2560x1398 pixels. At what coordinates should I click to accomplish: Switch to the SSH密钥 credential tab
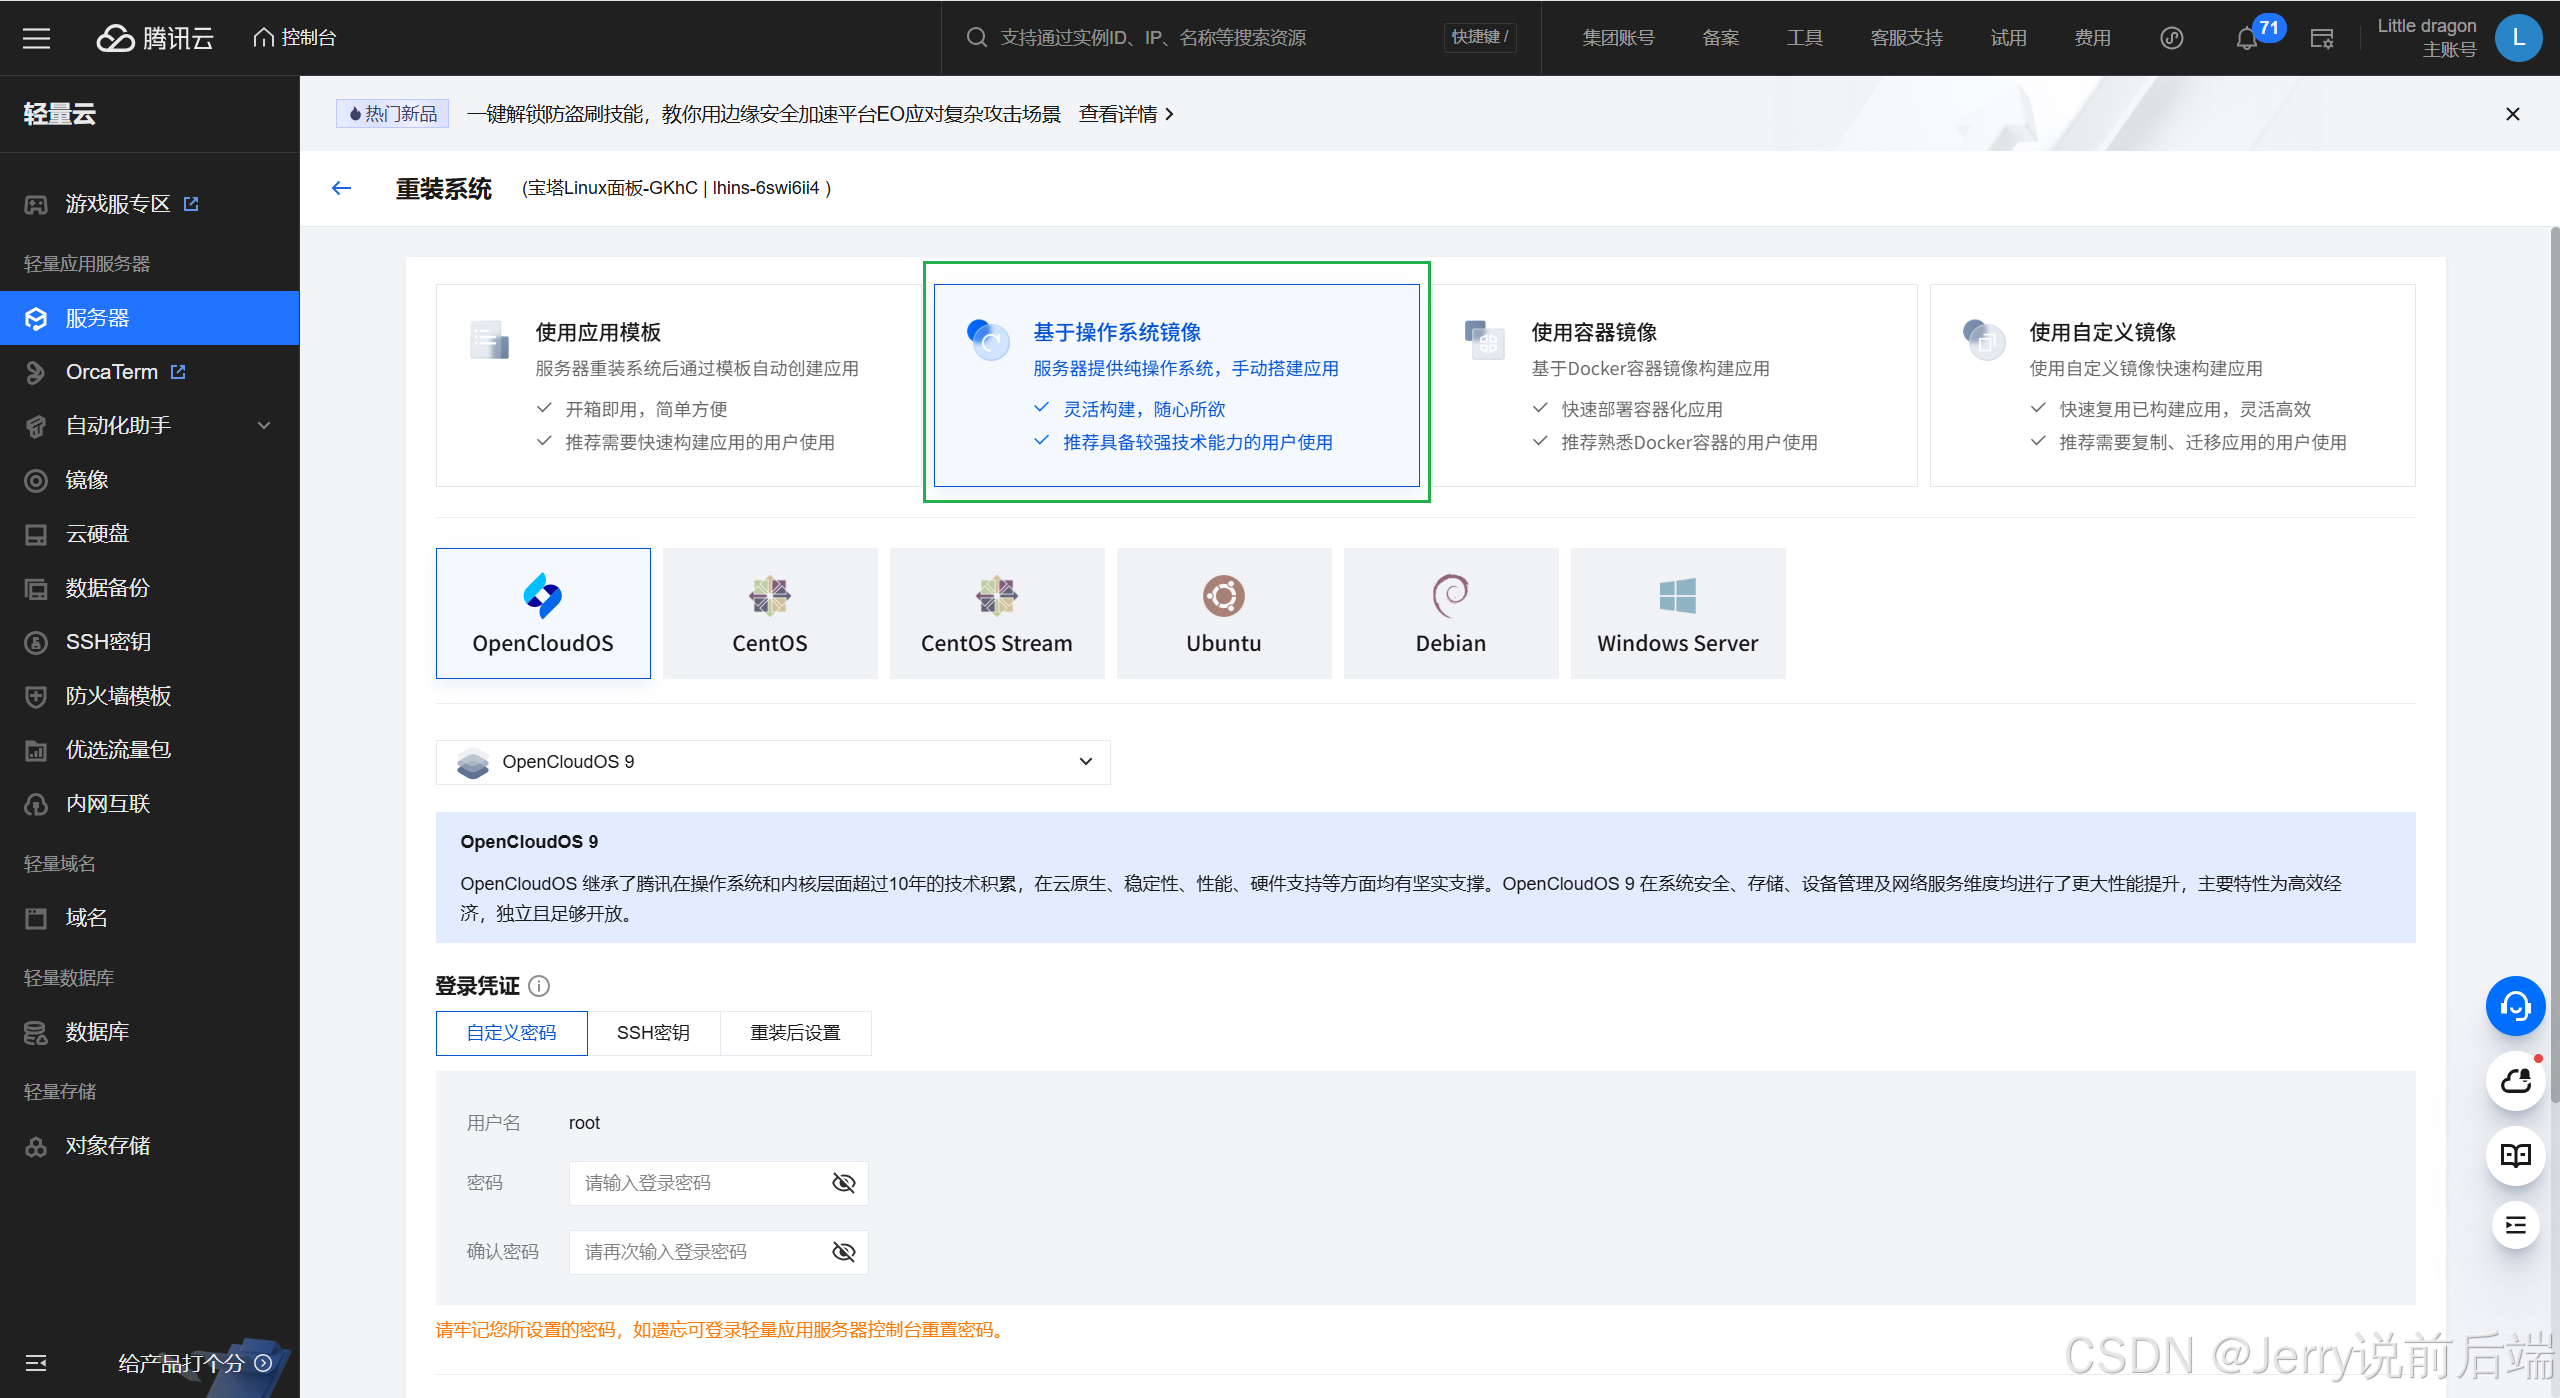click(653, 1033)
